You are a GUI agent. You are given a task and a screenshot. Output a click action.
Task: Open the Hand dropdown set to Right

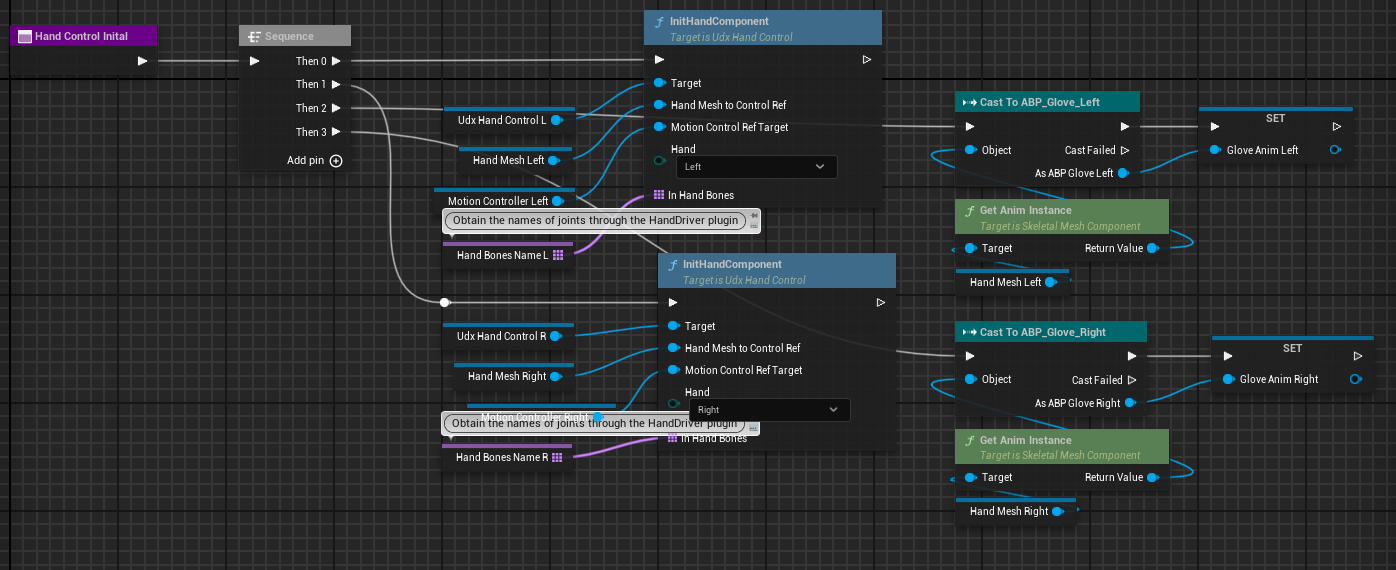click(x=769, y=410)
